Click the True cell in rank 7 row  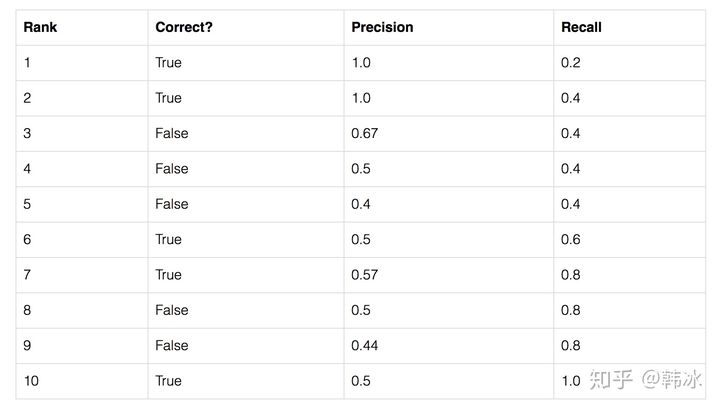[169, 275]
